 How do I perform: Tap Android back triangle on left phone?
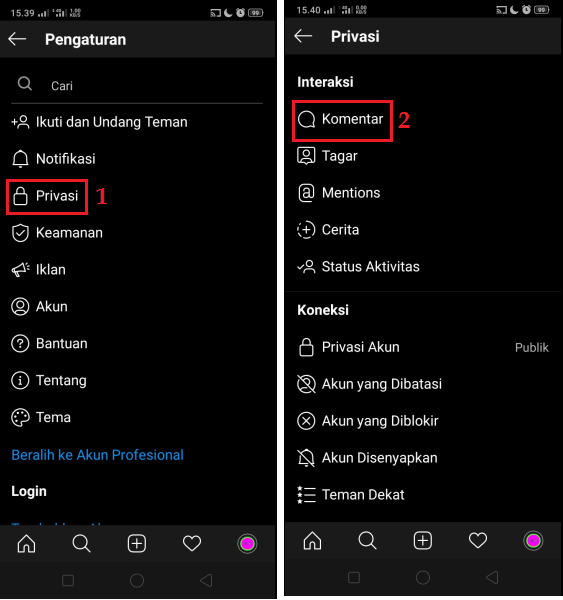[206, 580]
